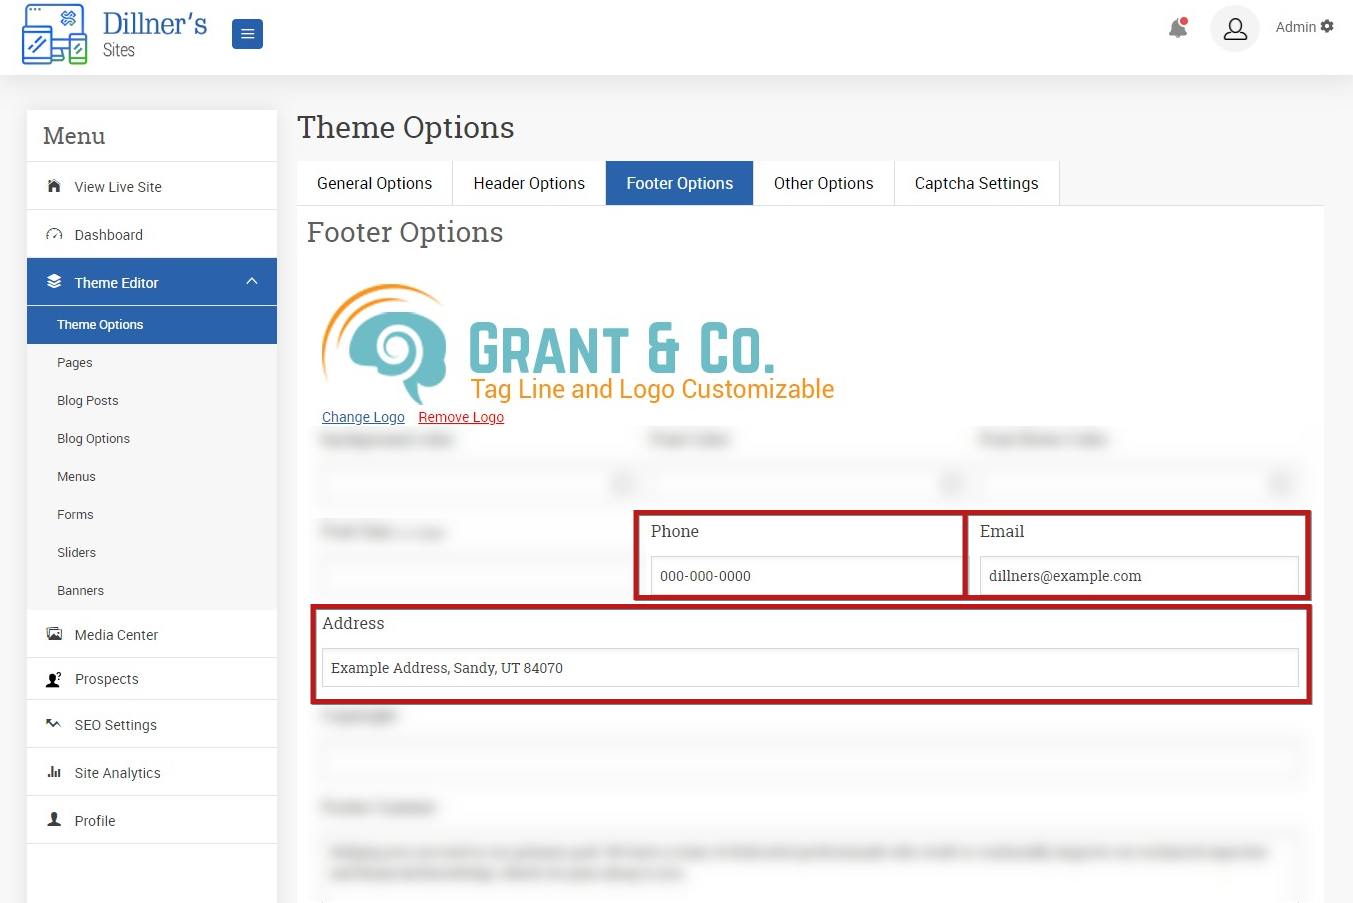1353x903 pixels.
Task: Click the gear icon beside Admin
Action: (x=1327, y=27)
